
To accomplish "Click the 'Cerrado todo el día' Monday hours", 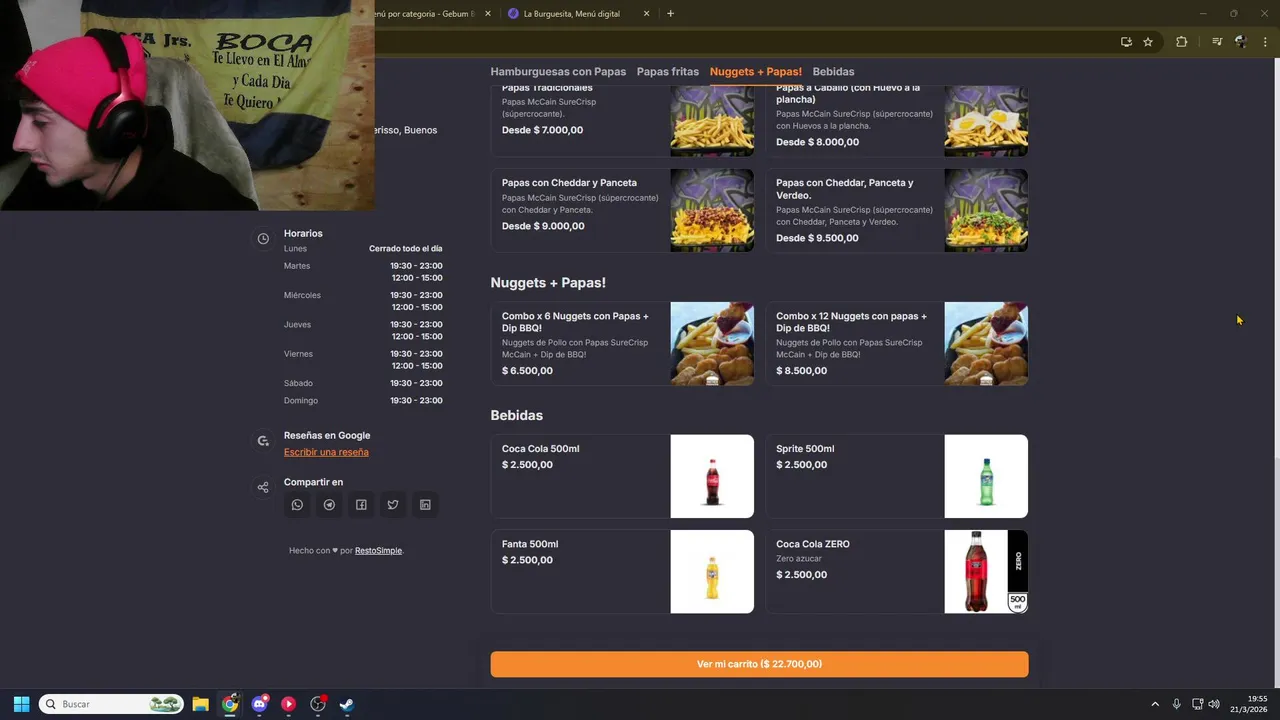I will coord(405,248).
